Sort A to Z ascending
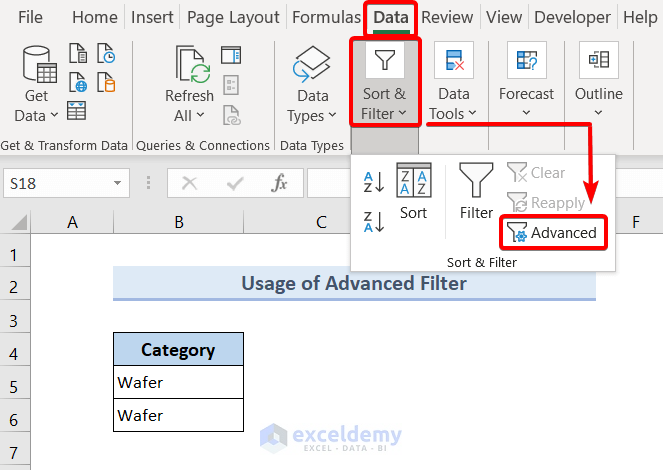The image size is (663, 470). coord(374,181)
